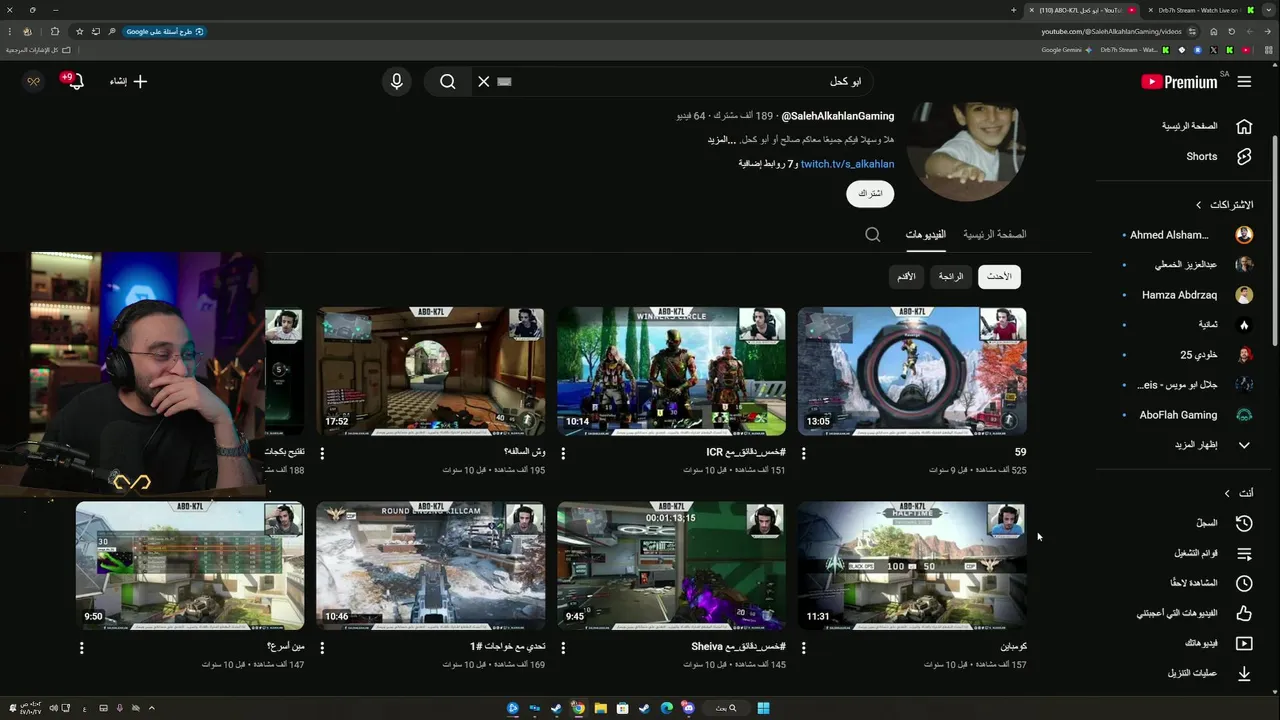Open the video title مين أسرع؟
This screenshot has width=1280, height=720.
pos(286,647)
